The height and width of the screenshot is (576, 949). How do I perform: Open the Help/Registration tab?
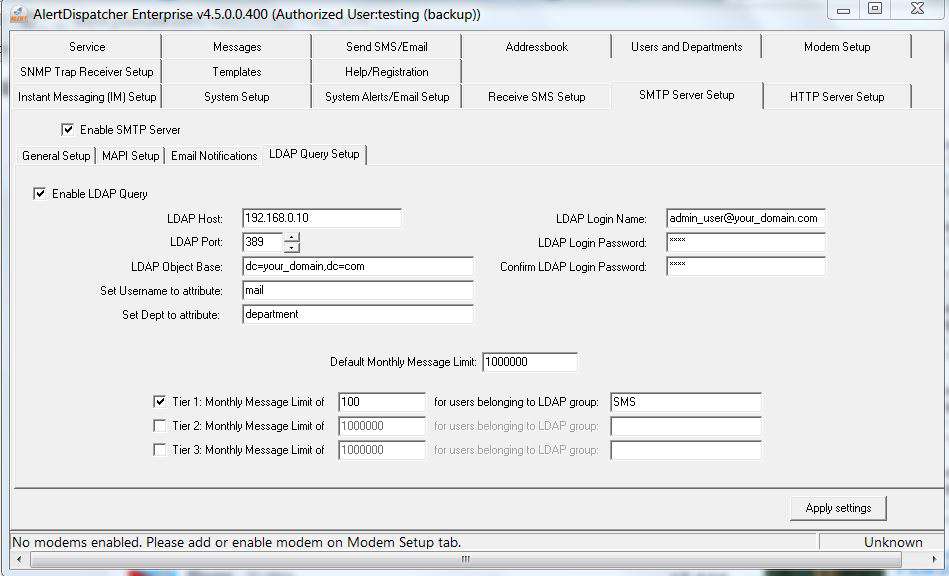point(387,71)
